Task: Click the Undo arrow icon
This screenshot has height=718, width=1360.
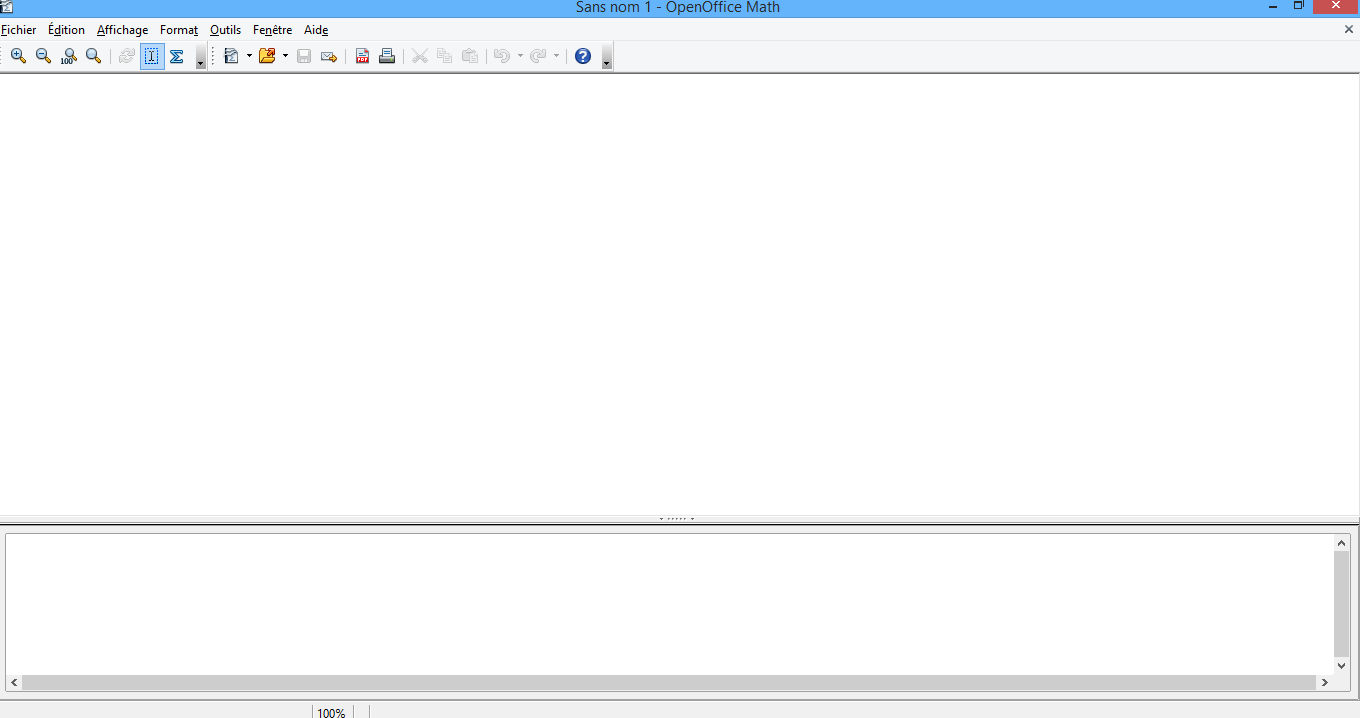Action: click(x=502, y=56)
